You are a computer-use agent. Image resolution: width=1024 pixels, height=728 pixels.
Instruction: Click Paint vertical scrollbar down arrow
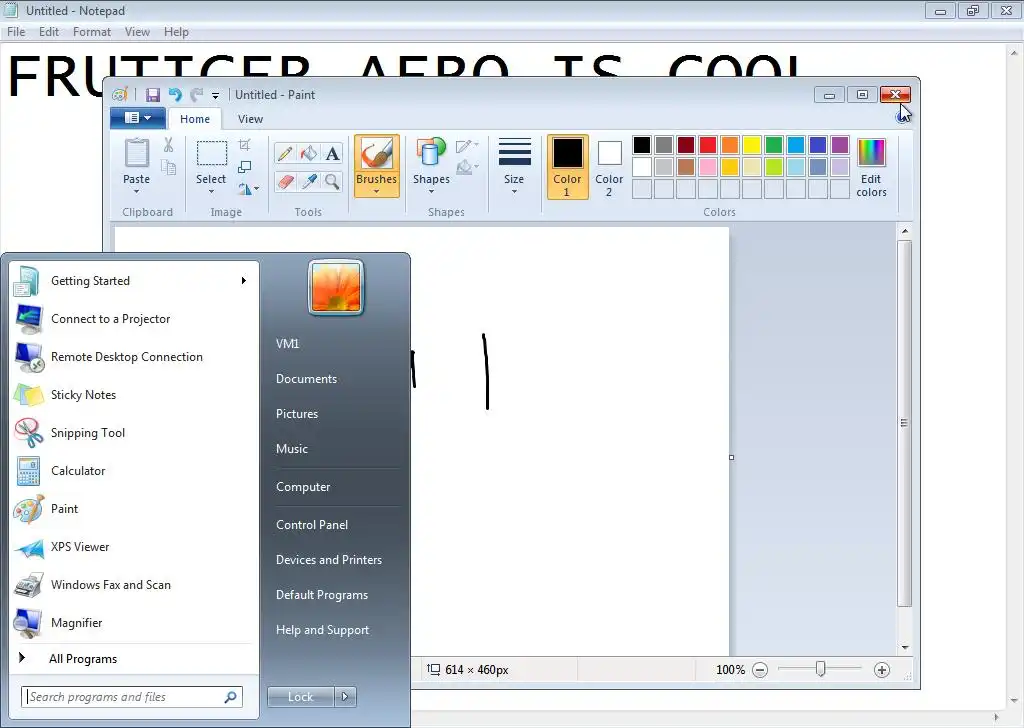[x=905, y=648]
